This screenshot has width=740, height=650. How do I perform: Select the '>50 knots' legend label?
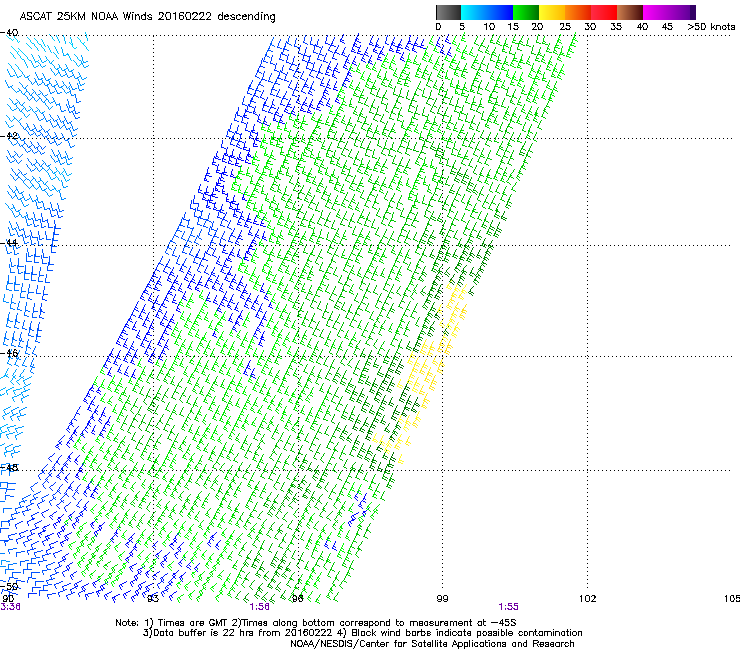[711, 27]
